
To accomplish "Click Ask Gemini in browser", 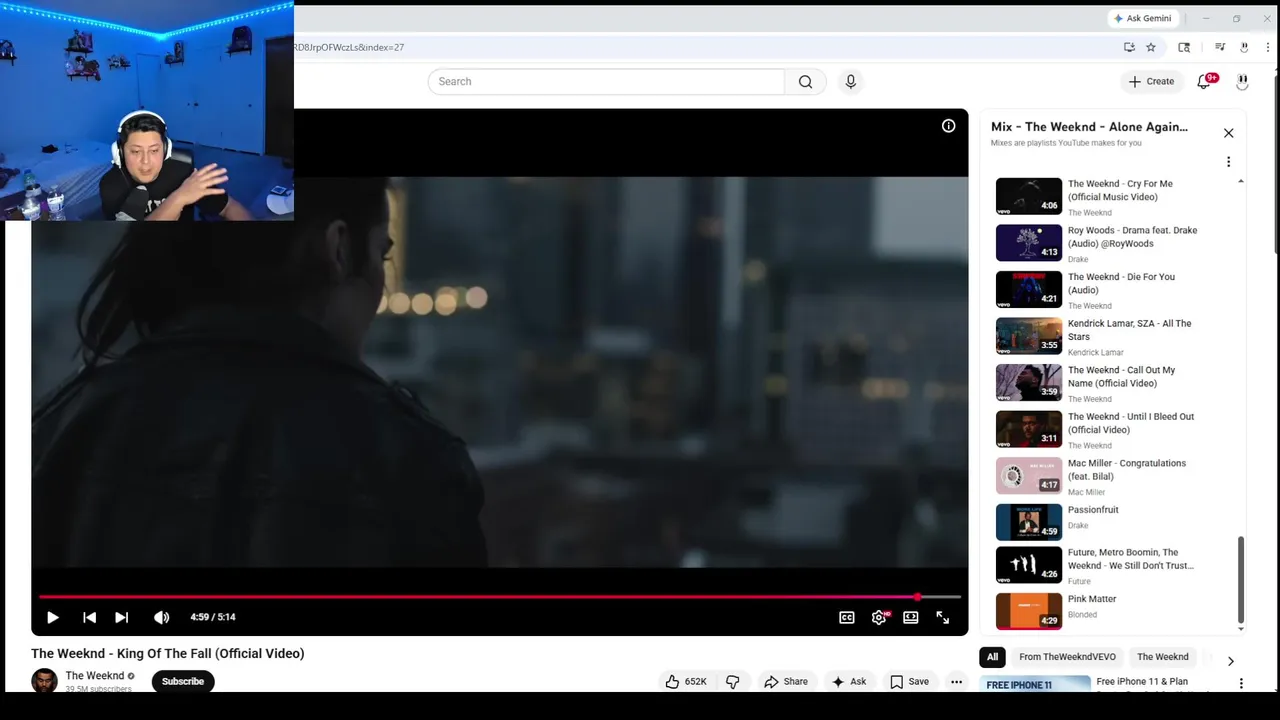I will pos(1142,18).
